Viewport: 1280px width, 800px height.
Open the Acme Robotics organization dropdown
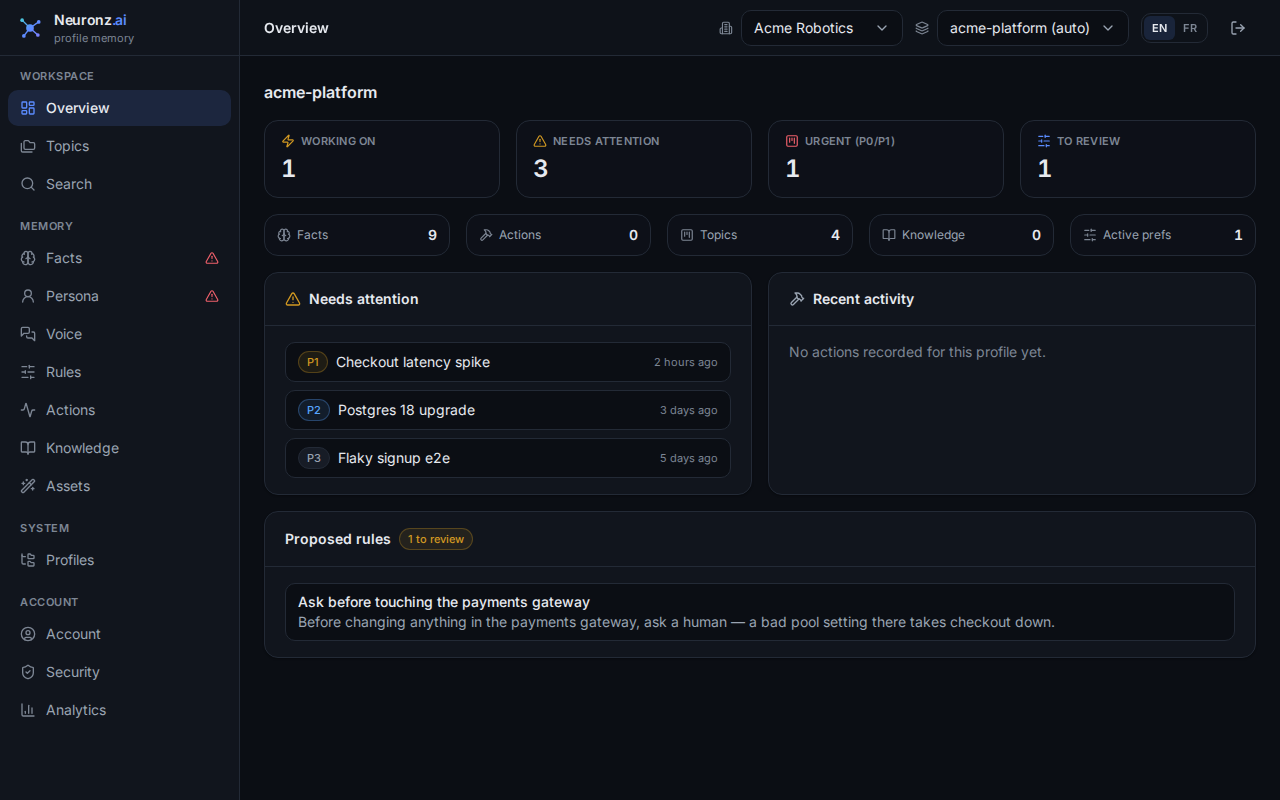[x=821, y=28]
